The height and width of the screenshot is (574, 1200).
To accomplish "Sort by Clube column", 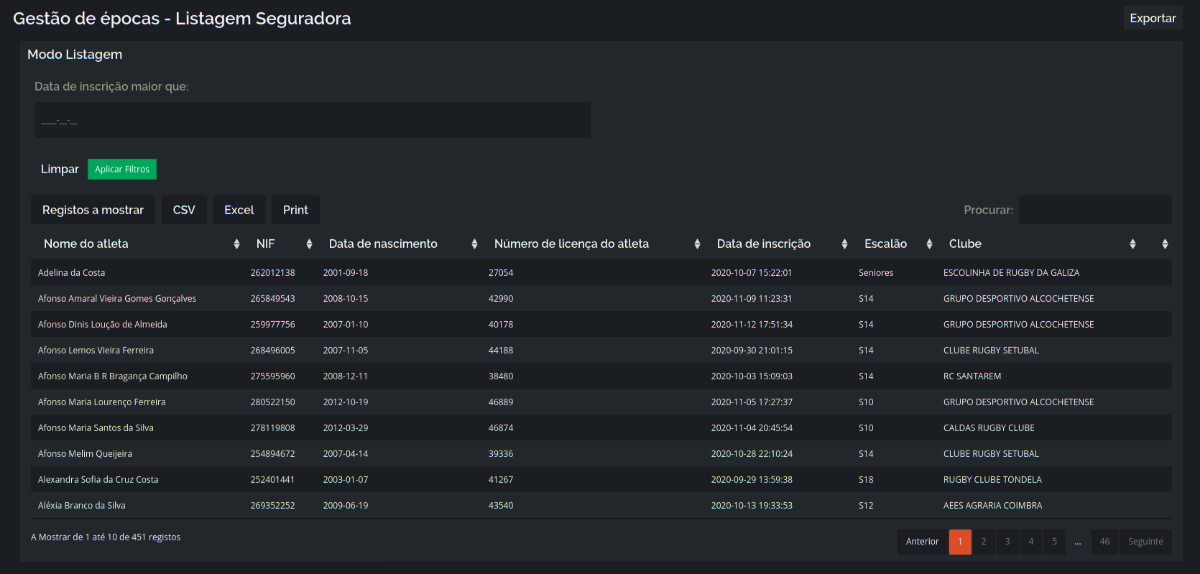I will click(x=1040, y=244).
